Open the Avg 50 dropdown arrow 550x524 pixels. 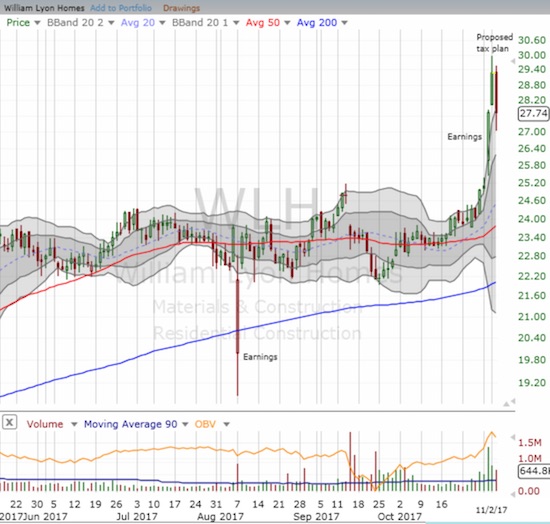pyautogui.click(x=287, y=23)
